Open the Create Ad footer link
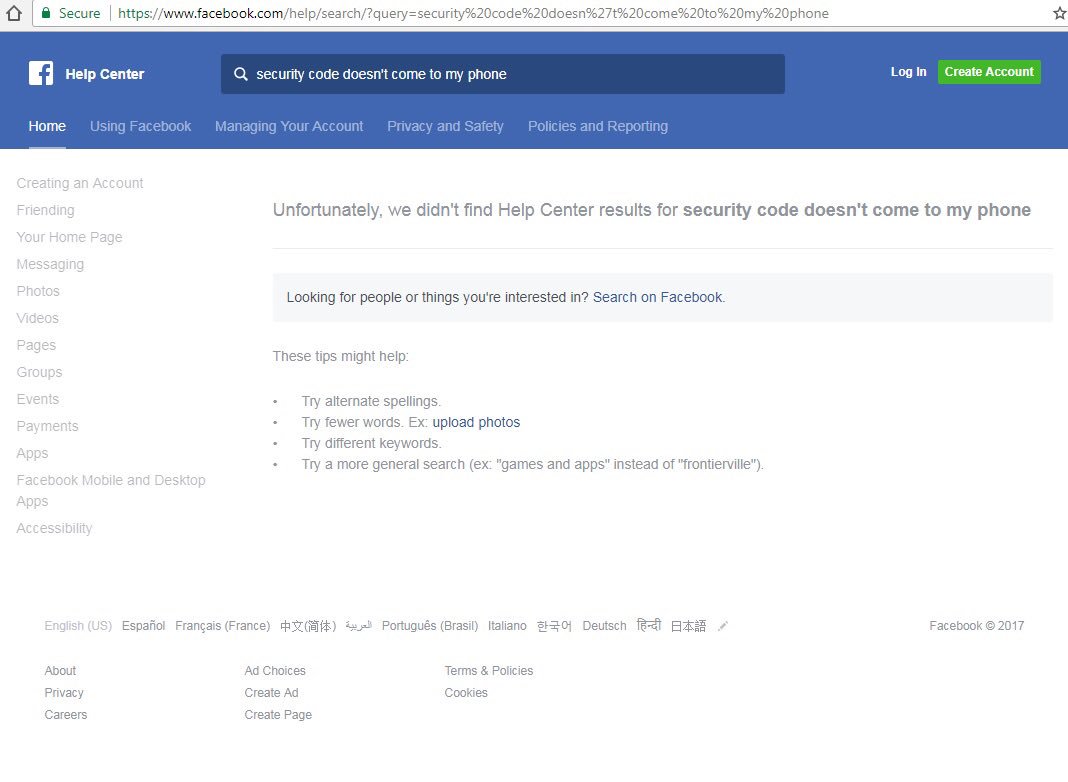This screenshot has width=1068, height=782. point(272,692)
